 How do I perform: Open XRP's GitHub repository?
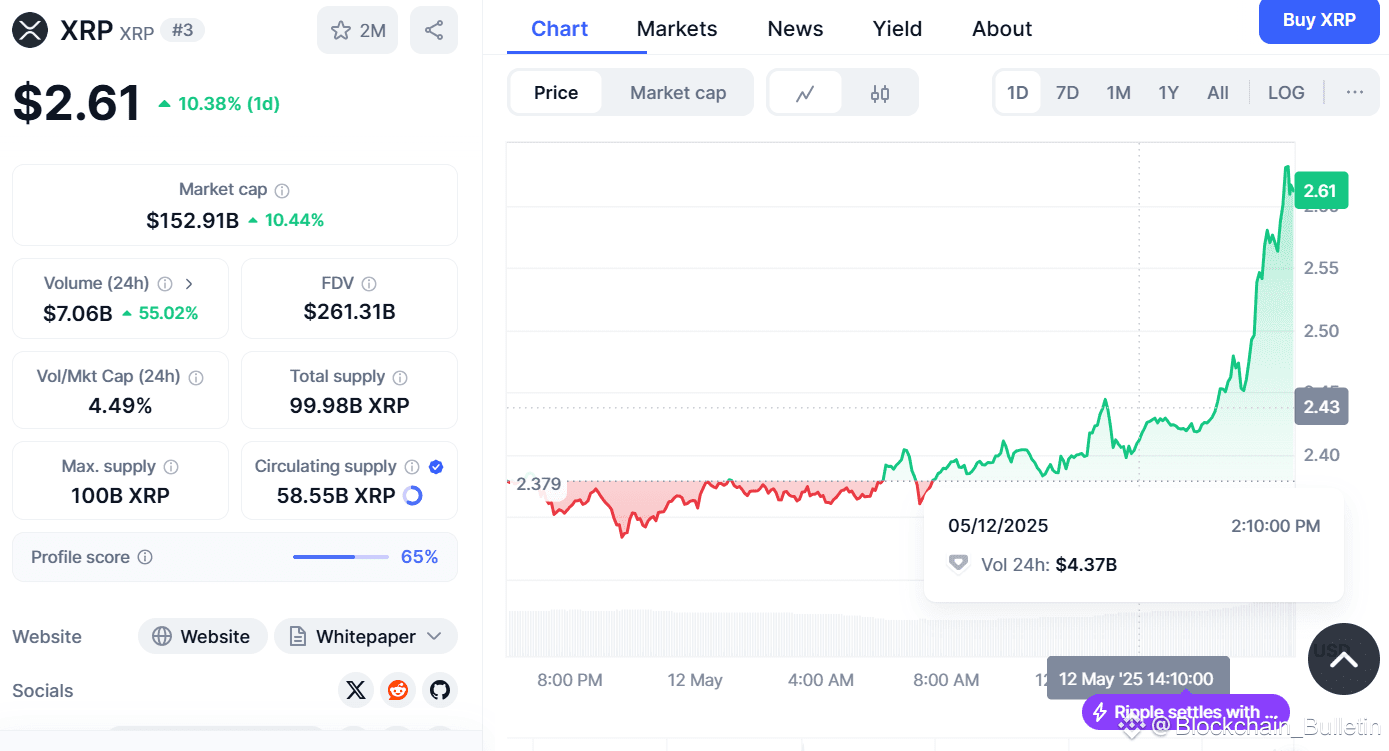point(440,690)
